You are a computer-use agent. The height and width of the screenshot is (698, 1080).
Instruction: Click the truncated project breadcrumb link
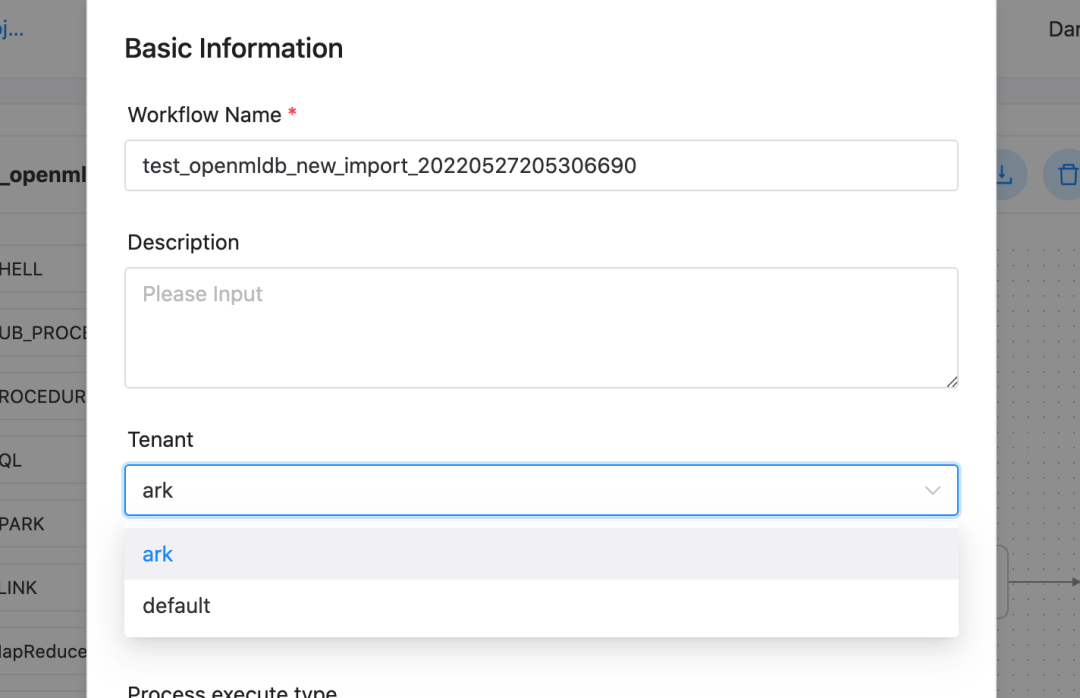coord(12,29)
